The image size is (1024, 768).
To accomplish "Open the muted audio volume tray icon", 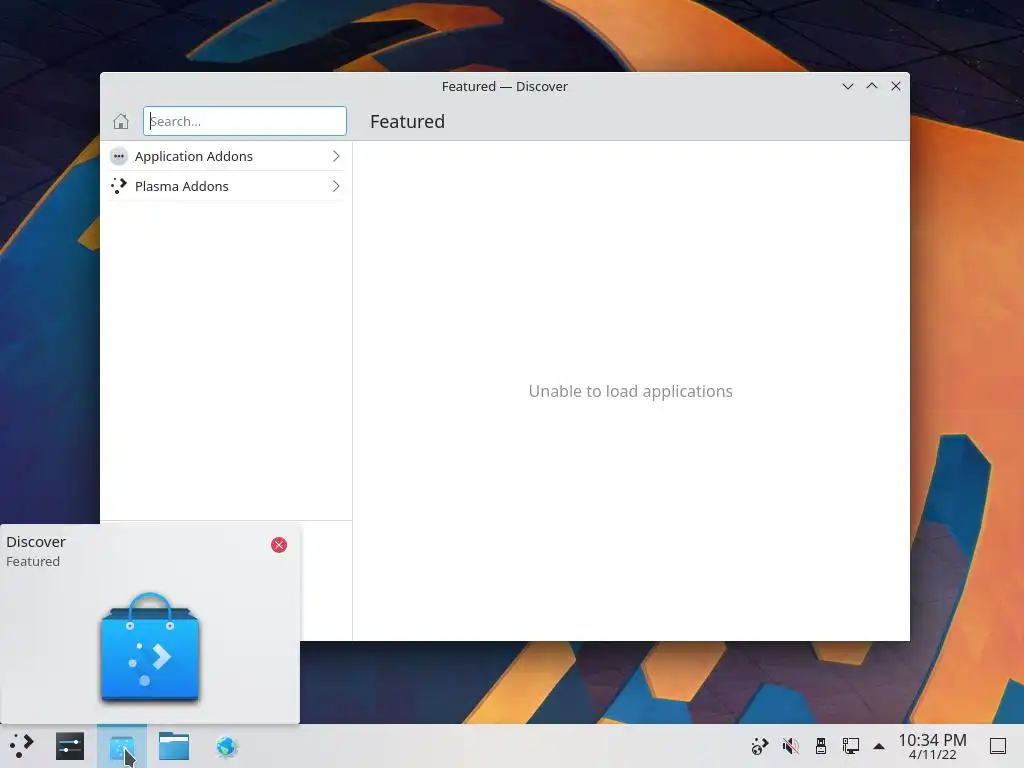I will pyautogui.click(x=790, y=746).
